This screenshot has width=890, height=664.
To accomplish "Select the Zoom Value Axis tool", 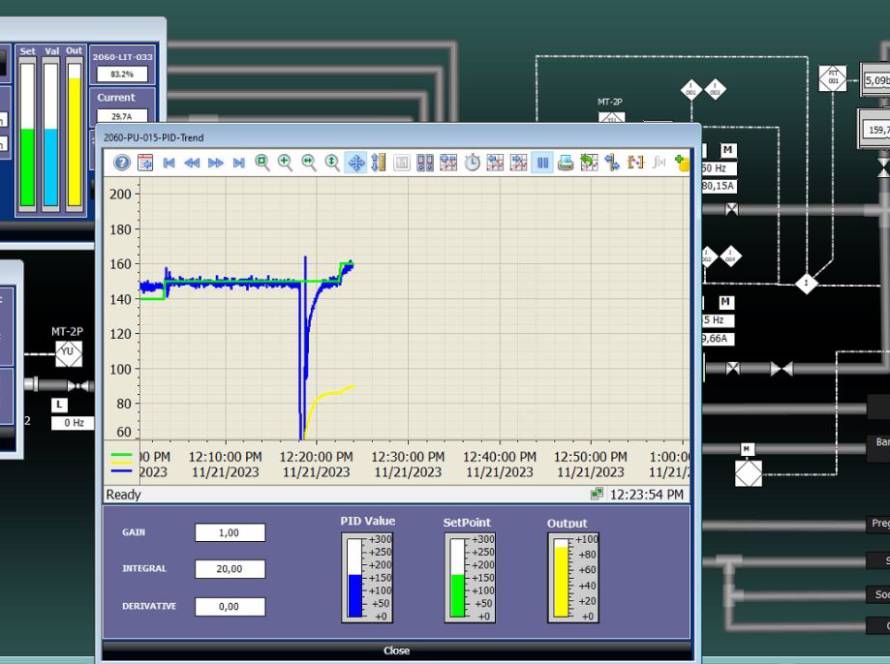I will click(x=331, y=163).
